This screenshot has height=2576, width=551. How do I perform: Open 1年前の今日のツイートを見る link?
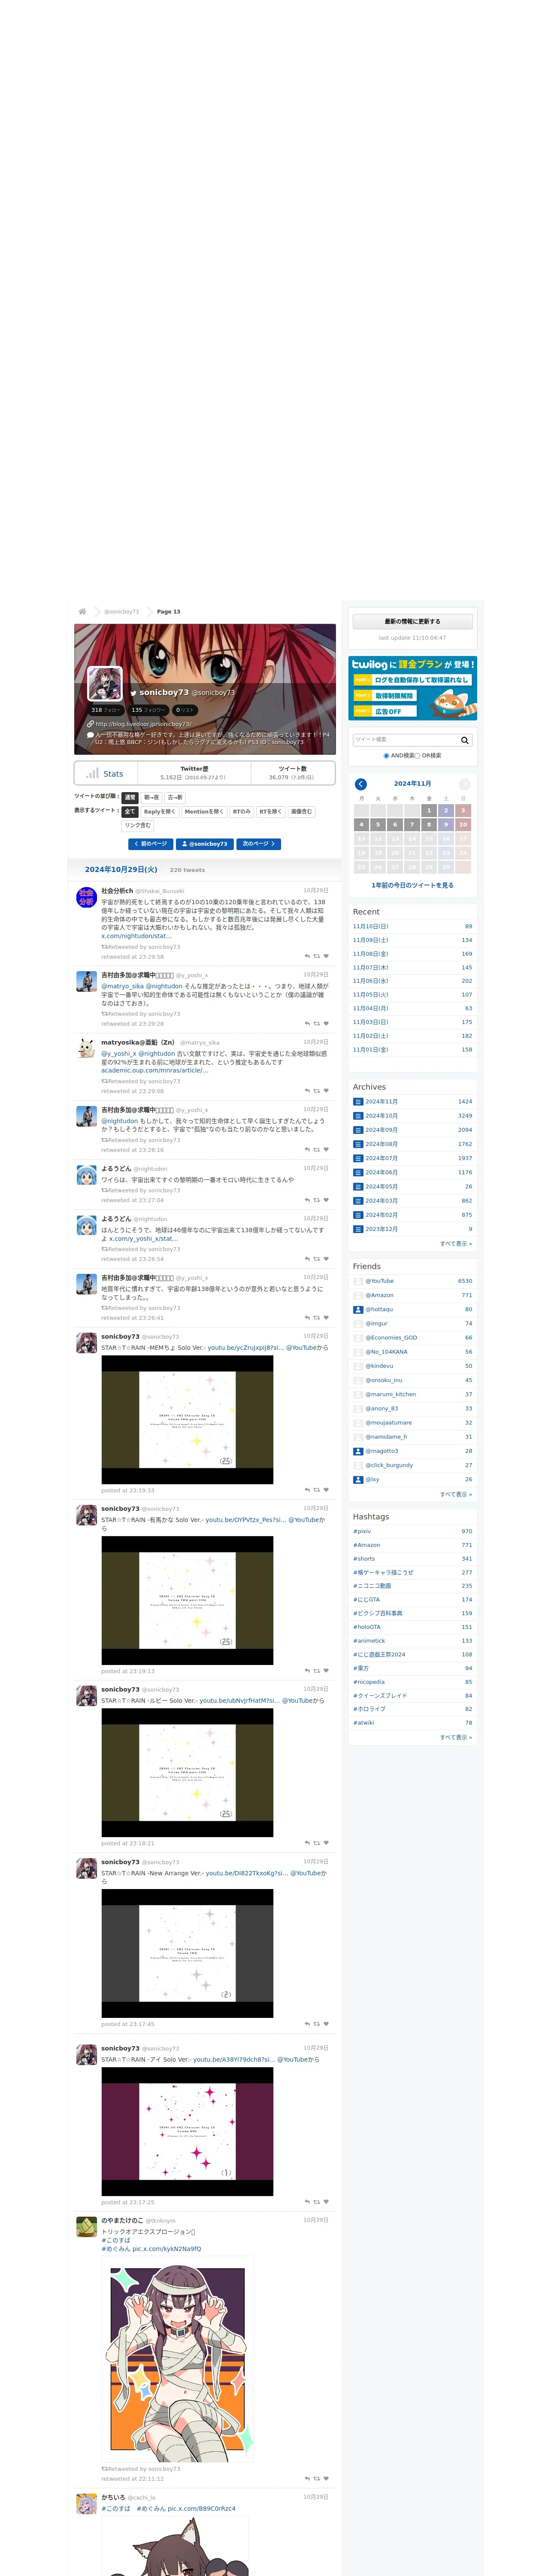(x=413, y=885)
